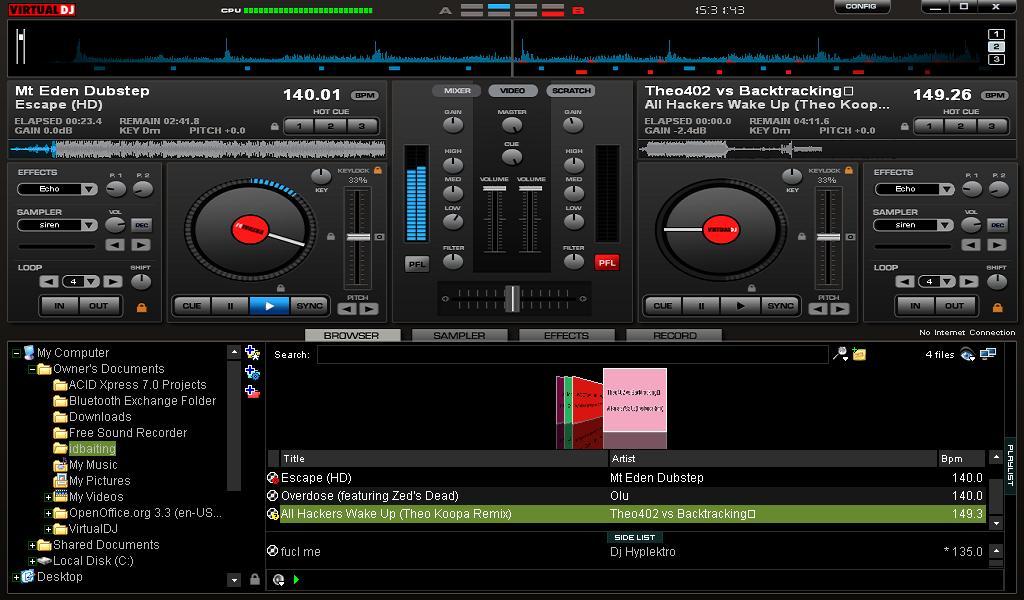Play the left deck track
This screenshot has width=1024, height=600.
click(x=269, y=306)
